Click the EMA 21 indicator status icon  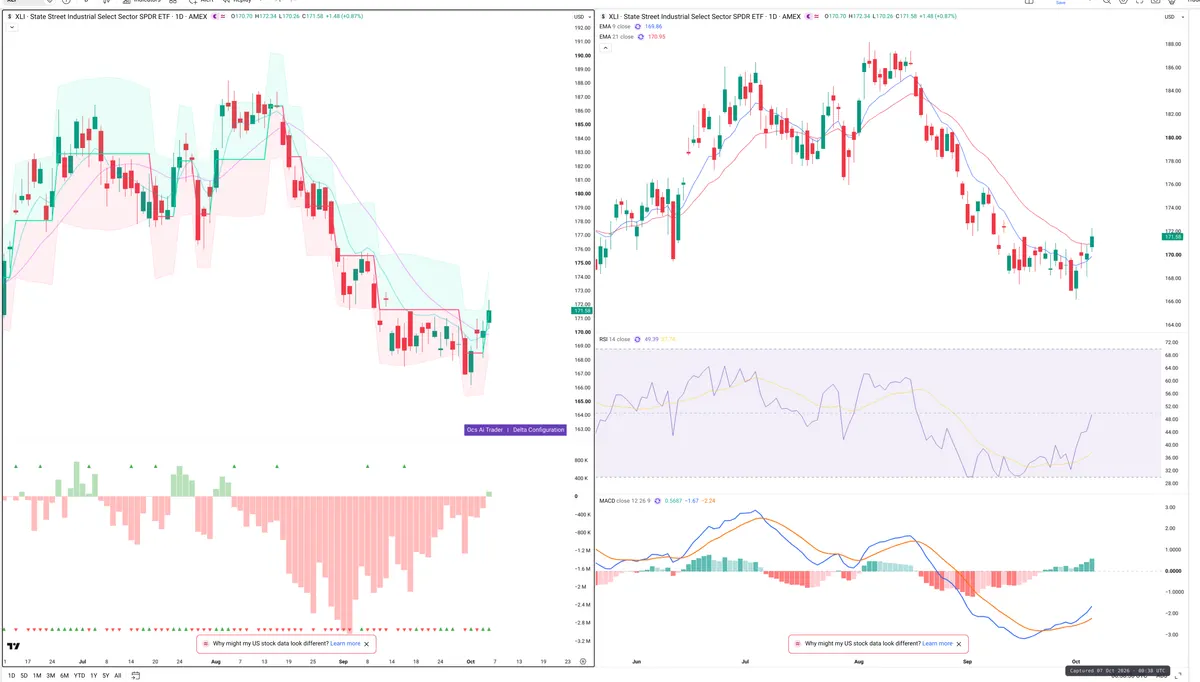coord(641,36)
